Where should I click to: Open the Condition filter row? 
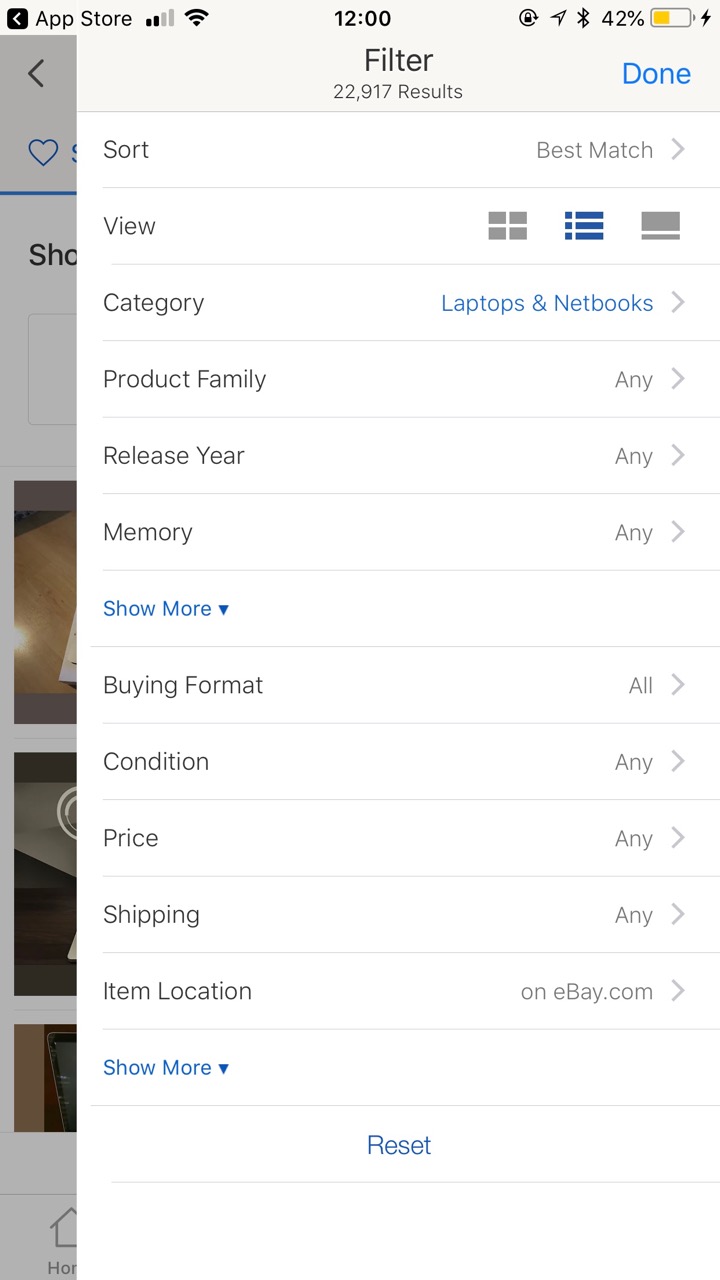click(400, 762)
